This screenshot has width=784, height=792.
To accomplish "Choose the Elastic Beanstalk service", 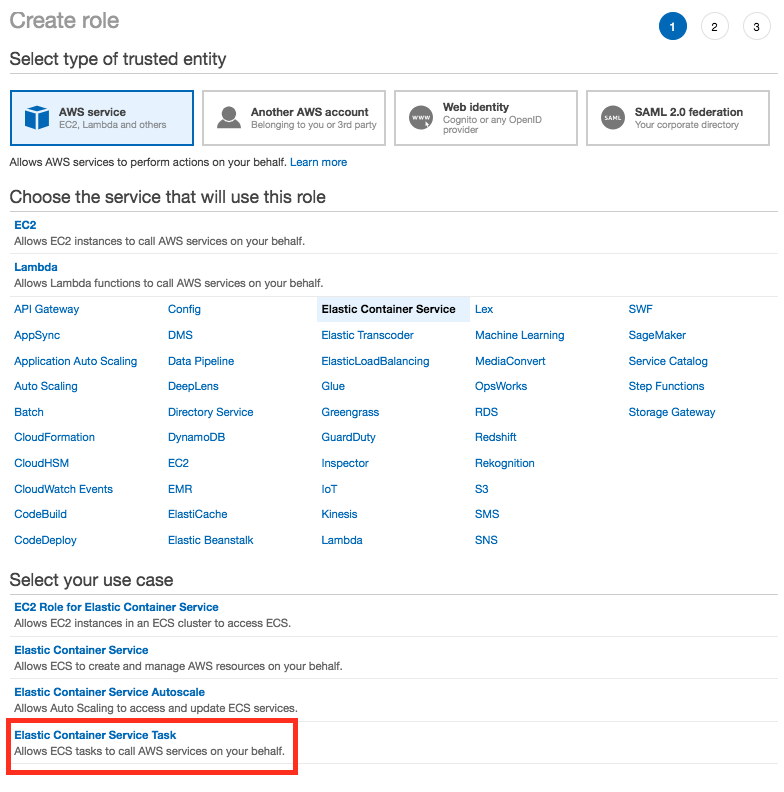I will click(211, 540).
